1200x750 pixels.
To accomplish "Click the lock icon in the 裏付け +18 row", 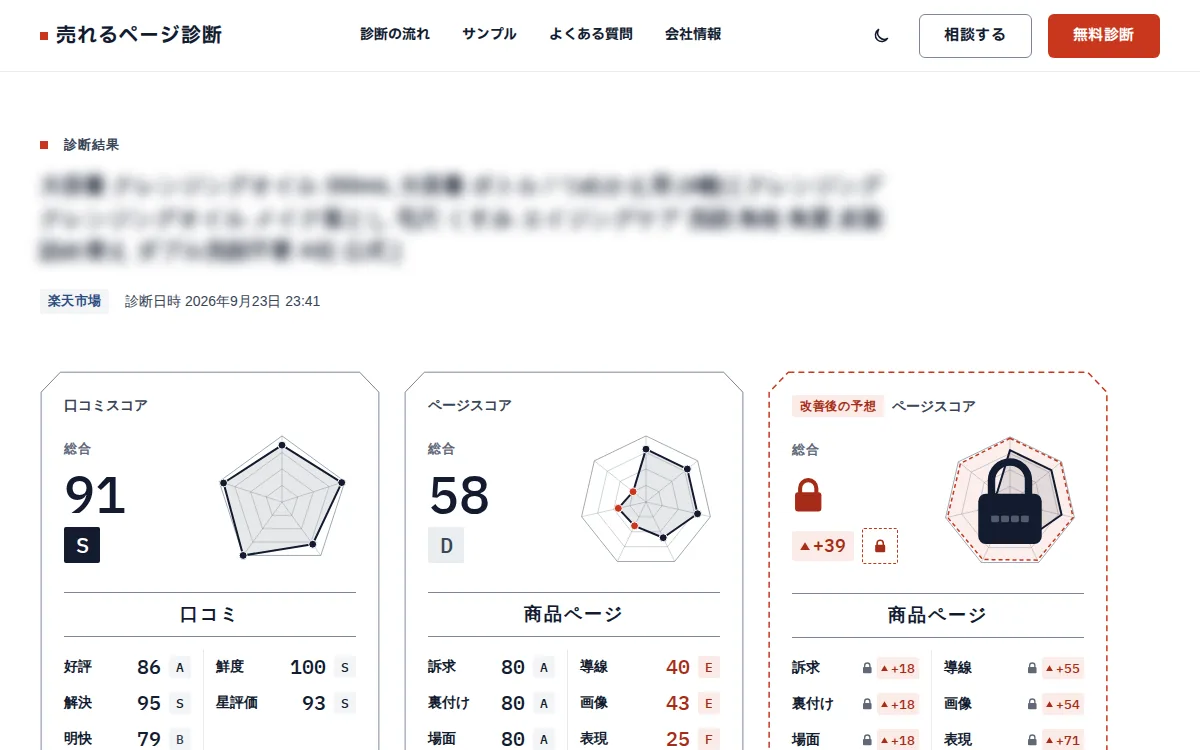I will 868,704.
